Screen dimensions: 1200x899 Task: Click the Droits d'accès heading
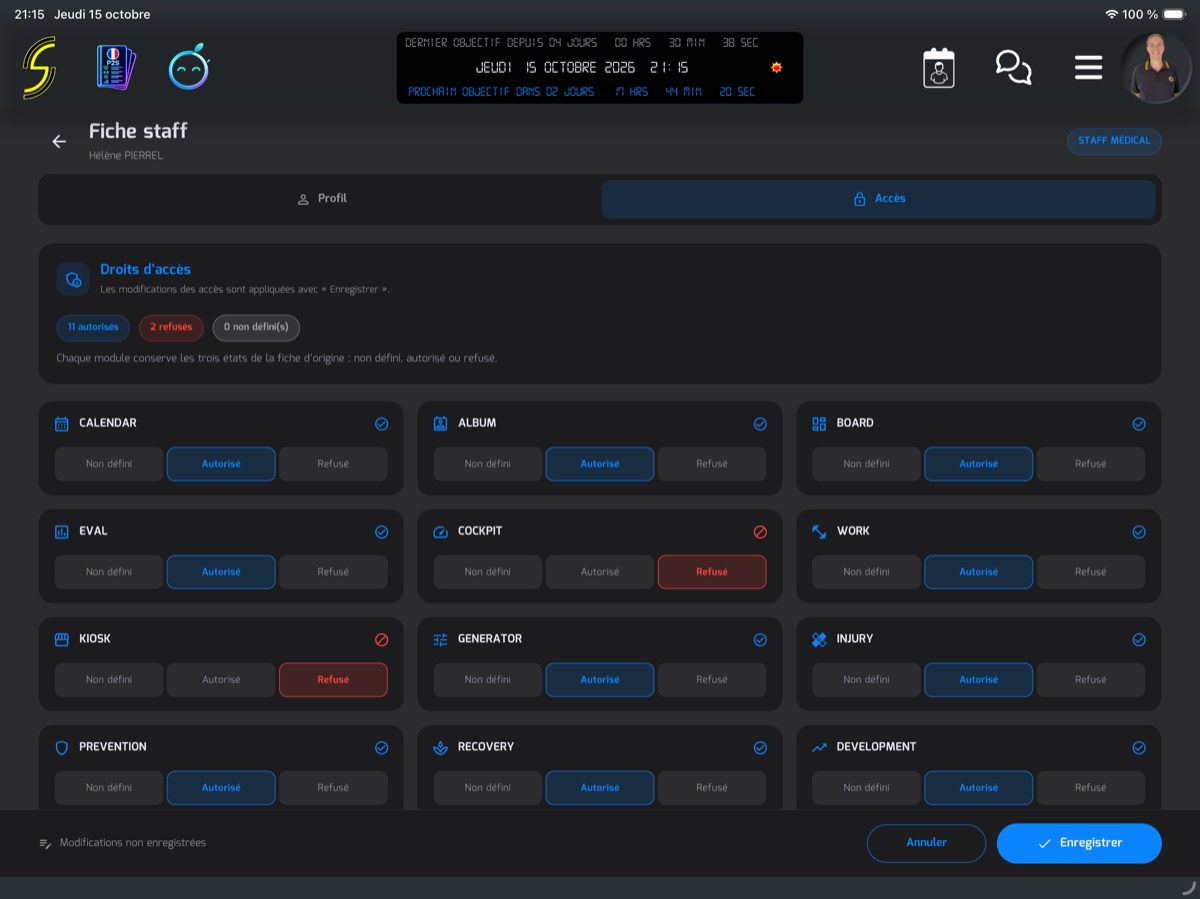point(145,269)
